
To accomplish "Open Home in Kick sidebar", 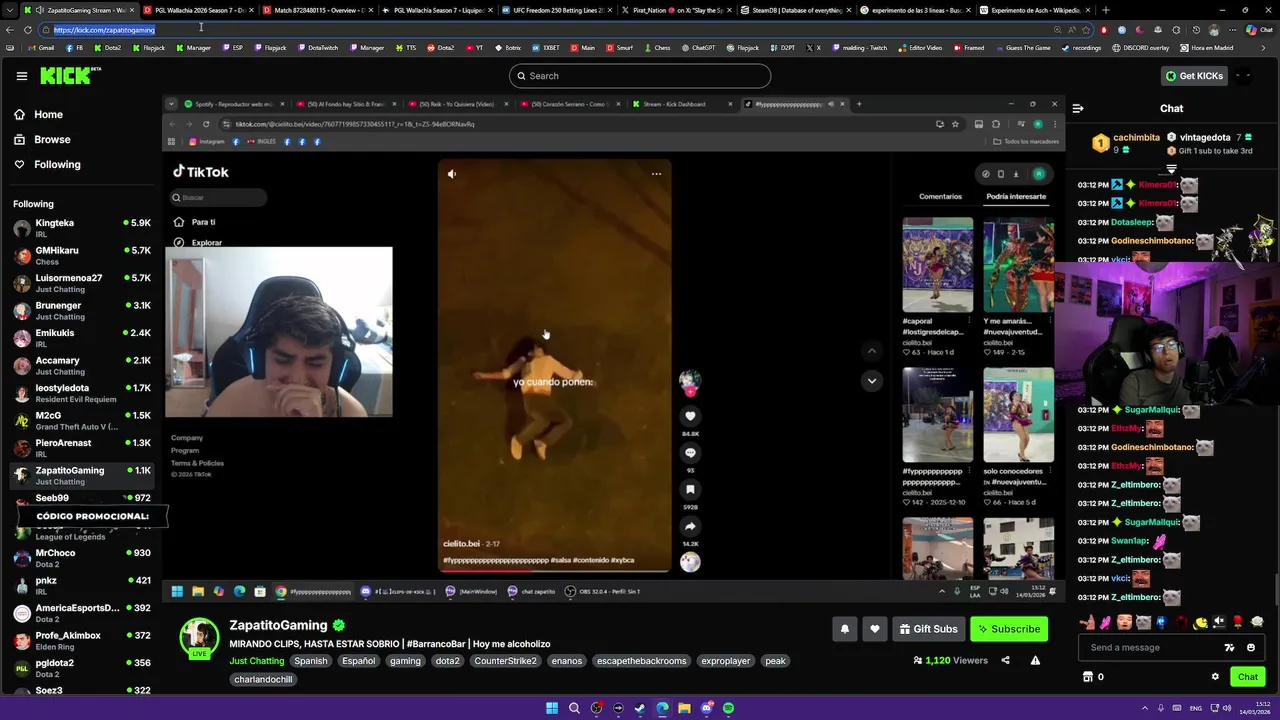I will pos(38,114).
